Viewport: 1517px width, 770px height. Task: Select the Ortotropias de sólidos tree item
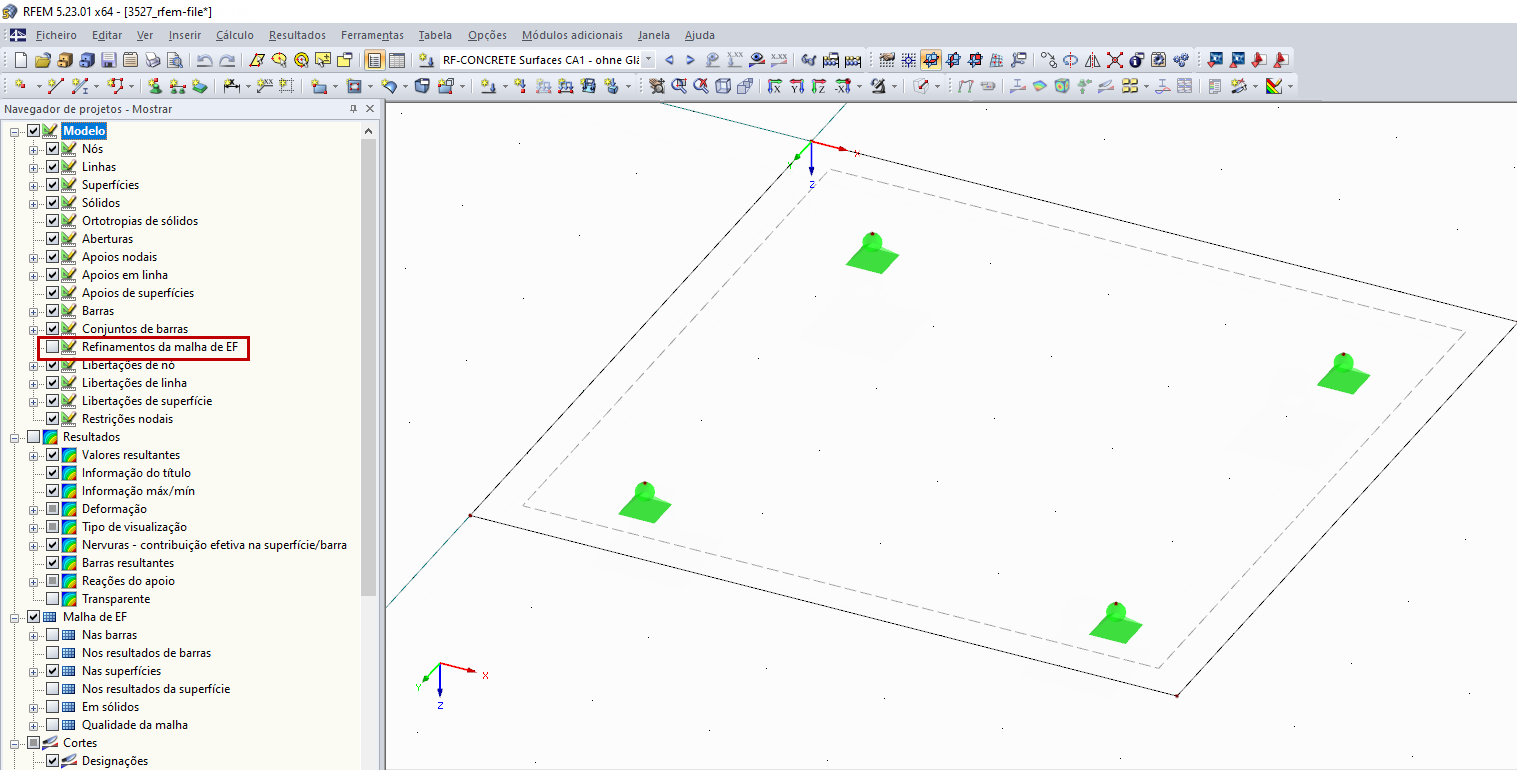tap(140, 221)
